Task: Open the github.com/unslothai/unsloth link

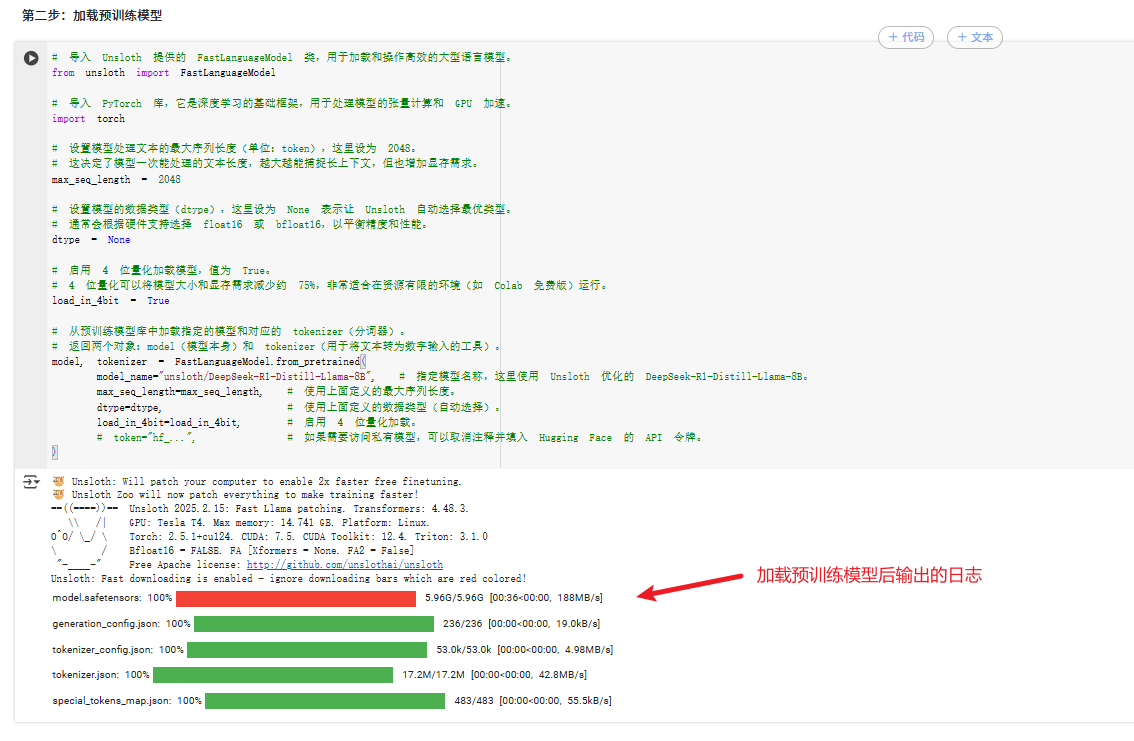Action: click(x=345, y=565)
